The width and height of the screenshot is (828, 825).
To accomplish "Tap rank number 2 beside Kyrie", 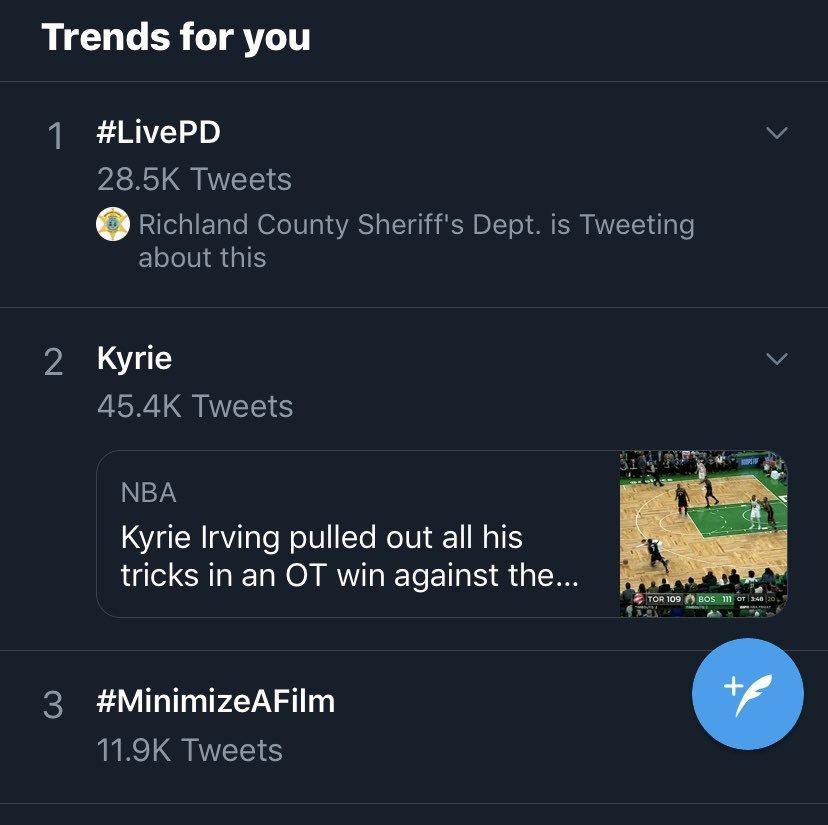I will pyautogui.click(x=54, y=362).
